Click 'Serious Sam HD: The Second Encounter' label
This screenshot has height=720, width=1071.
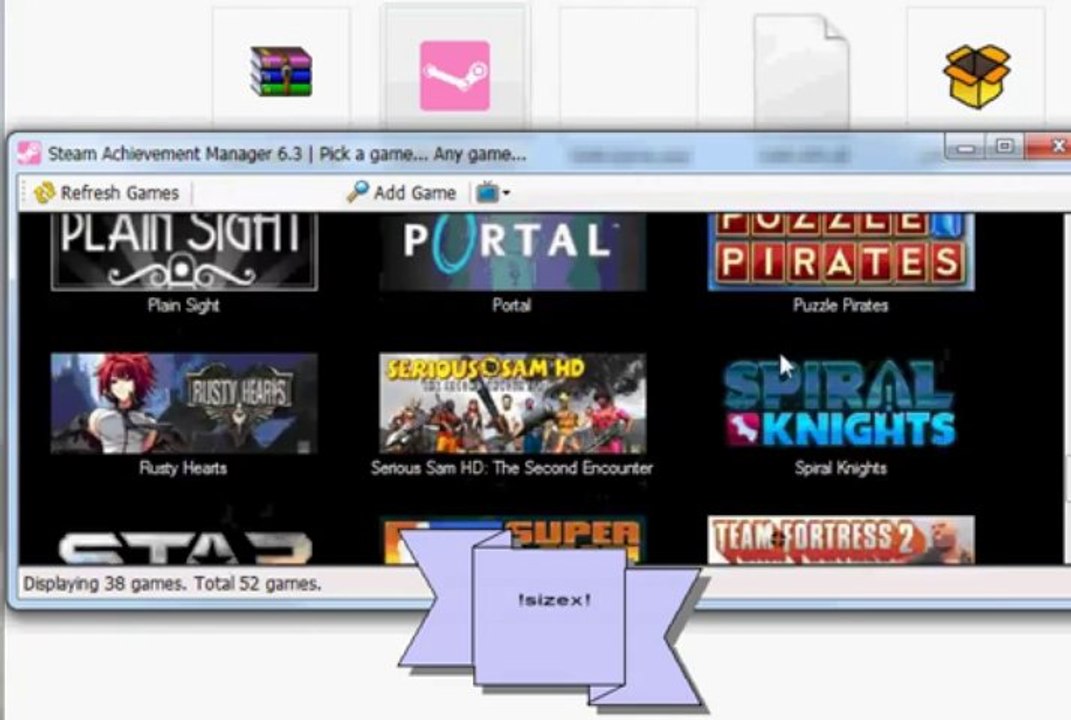click(512, 468)
